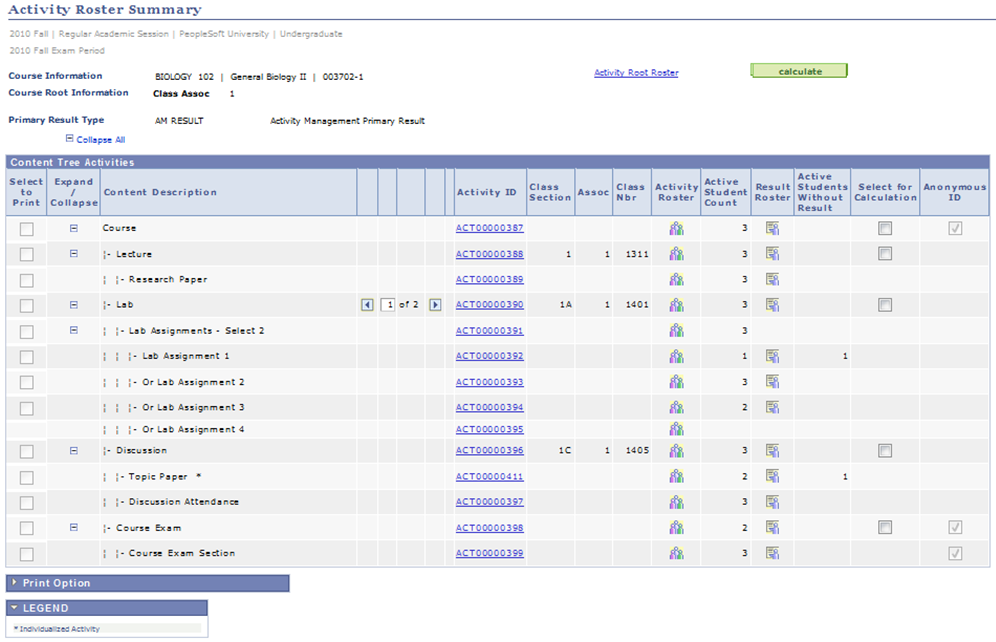Collapse the Course Exam tree node

[x=74, y=527]
